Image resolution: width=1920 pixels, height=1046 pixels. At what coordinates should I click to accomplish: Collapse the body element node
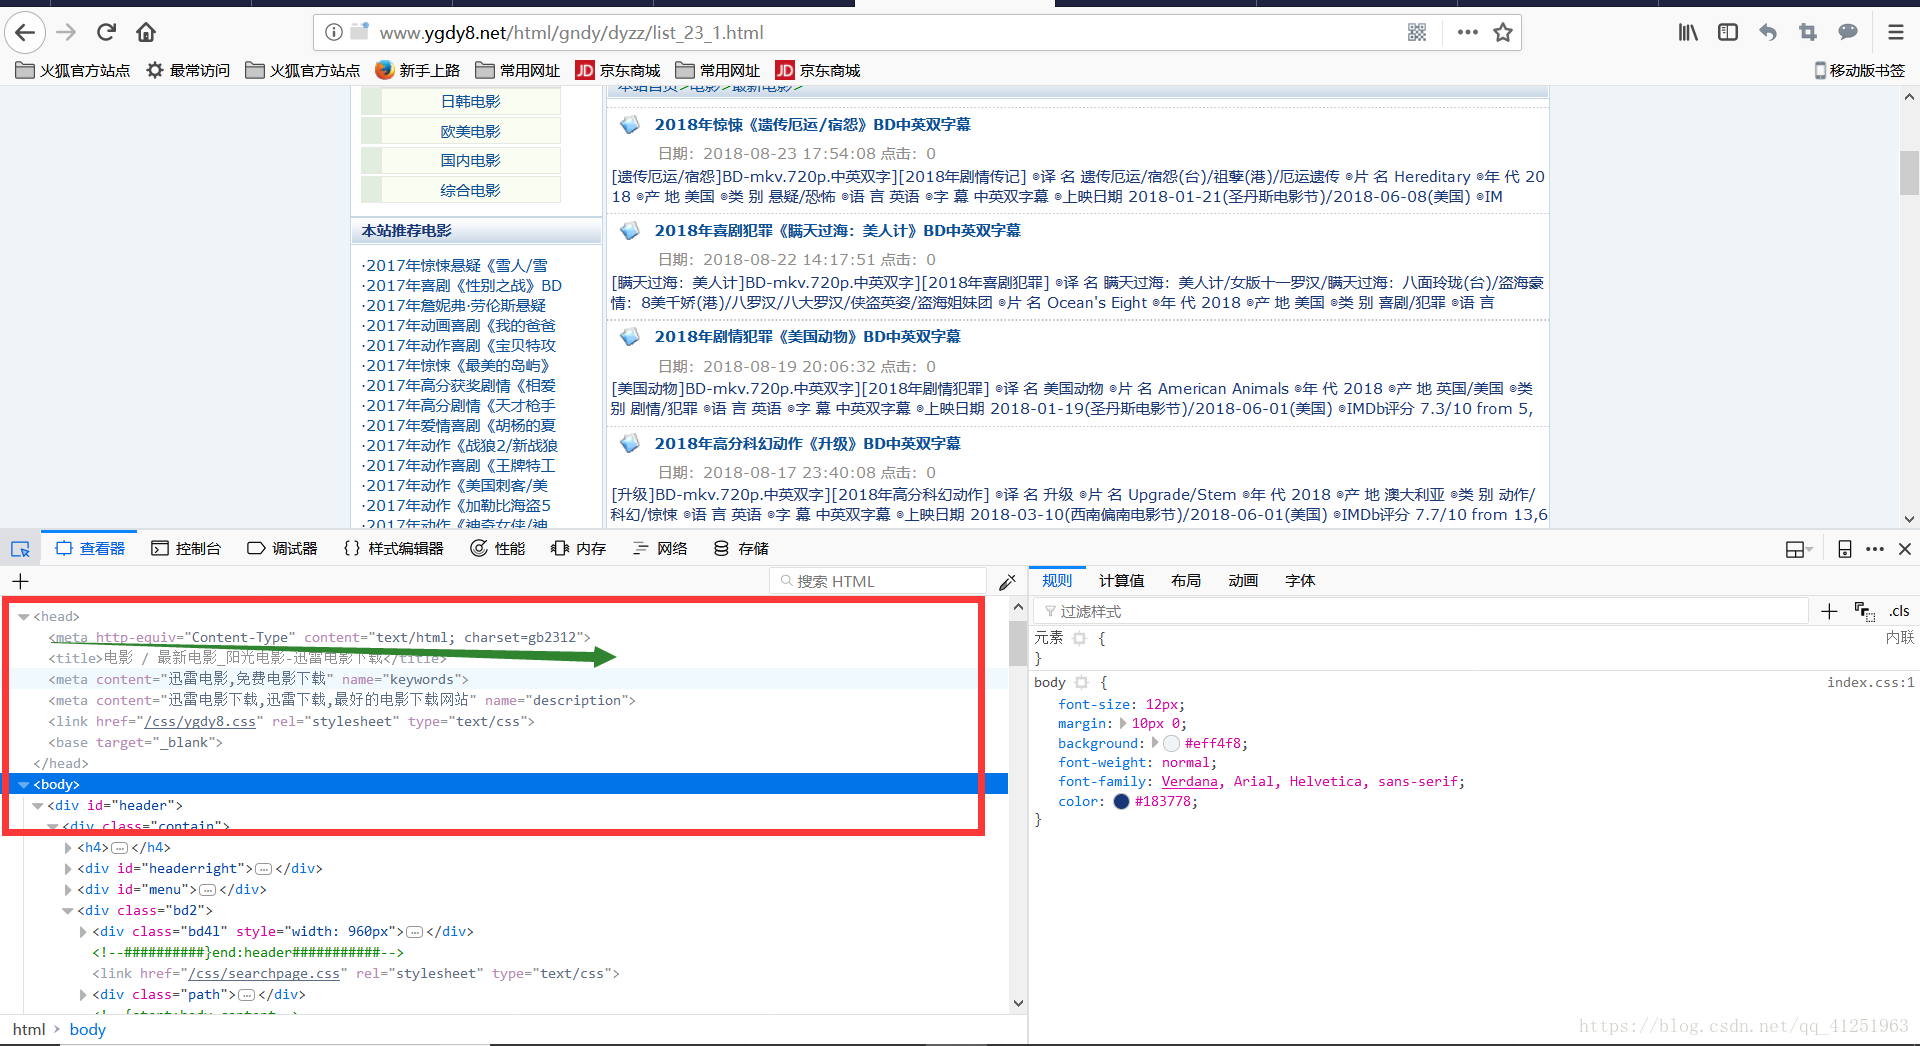pyautogui.click(x=23, y=785)
